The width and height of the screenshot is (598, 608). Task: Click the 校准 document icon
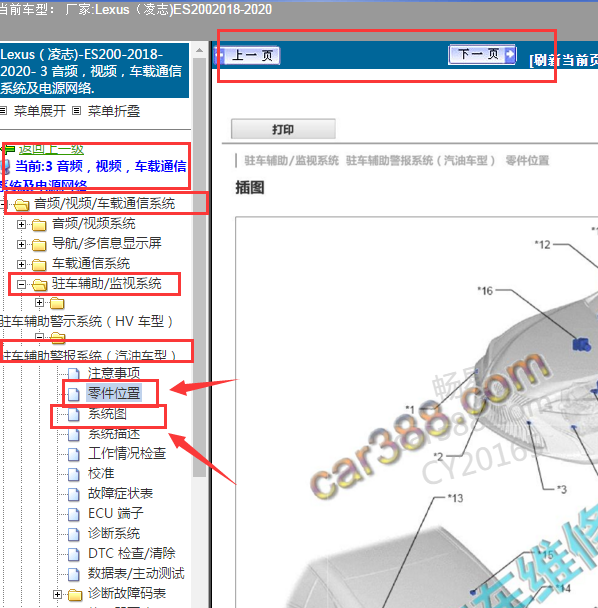pos(74,474)
